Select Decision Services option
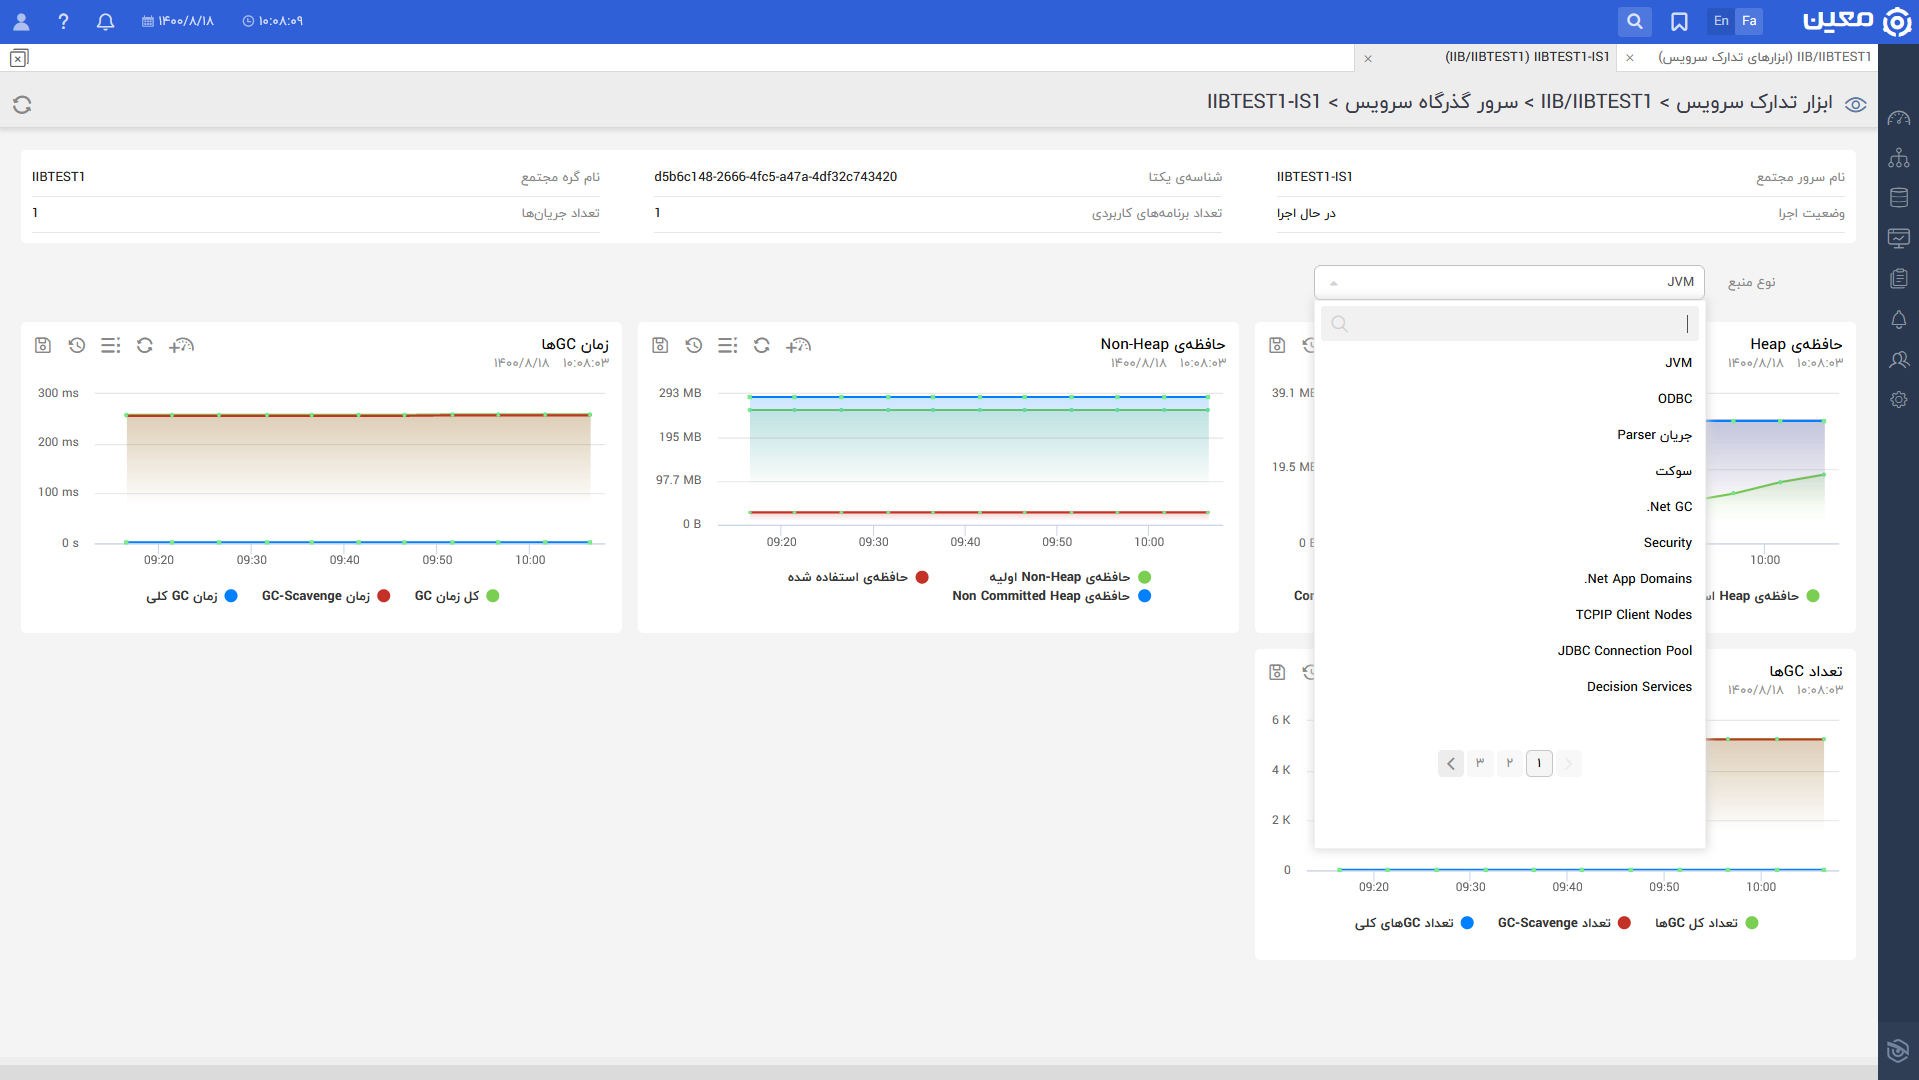 click(x=1509, y=687)
